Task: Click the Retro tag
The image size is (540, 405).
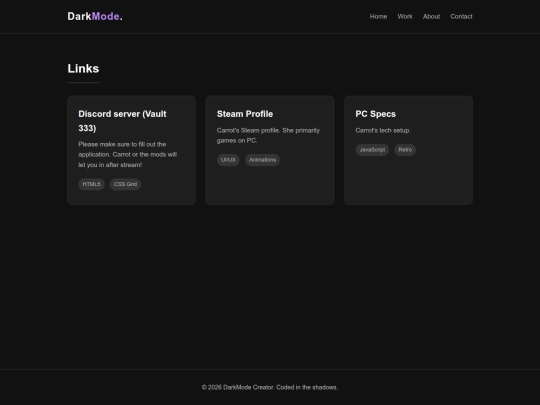Action: click(x=405, y=150)
